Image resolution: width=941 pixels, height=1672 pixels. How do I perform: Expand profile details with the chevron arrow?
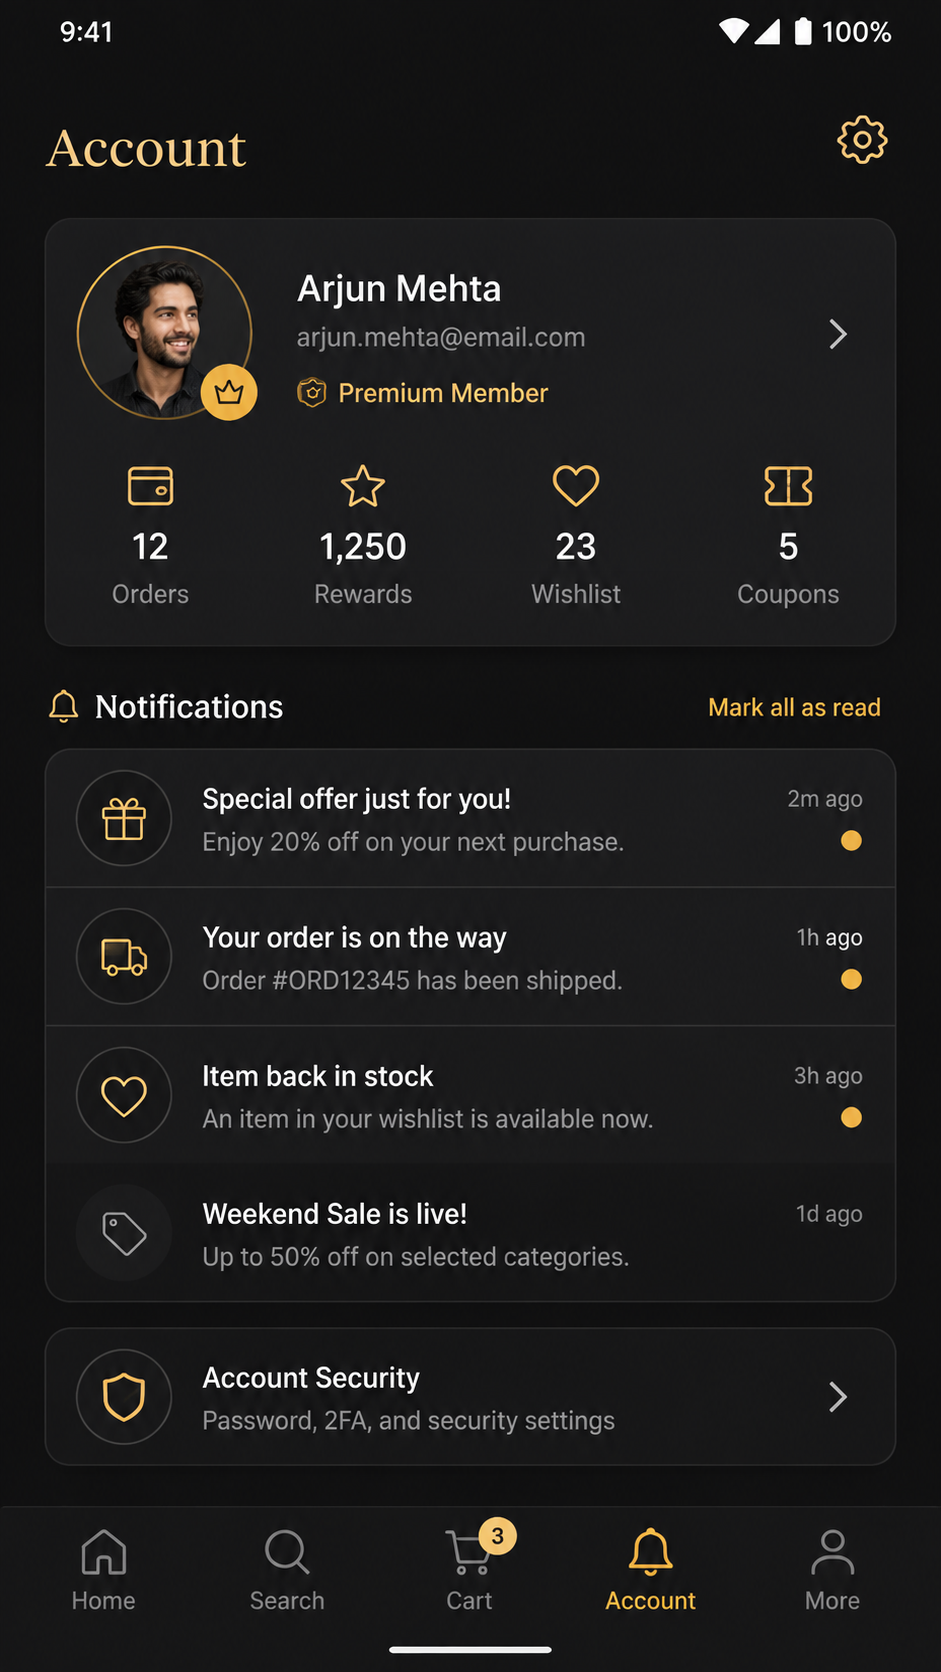pyautogui.click(x=838, y=334)
